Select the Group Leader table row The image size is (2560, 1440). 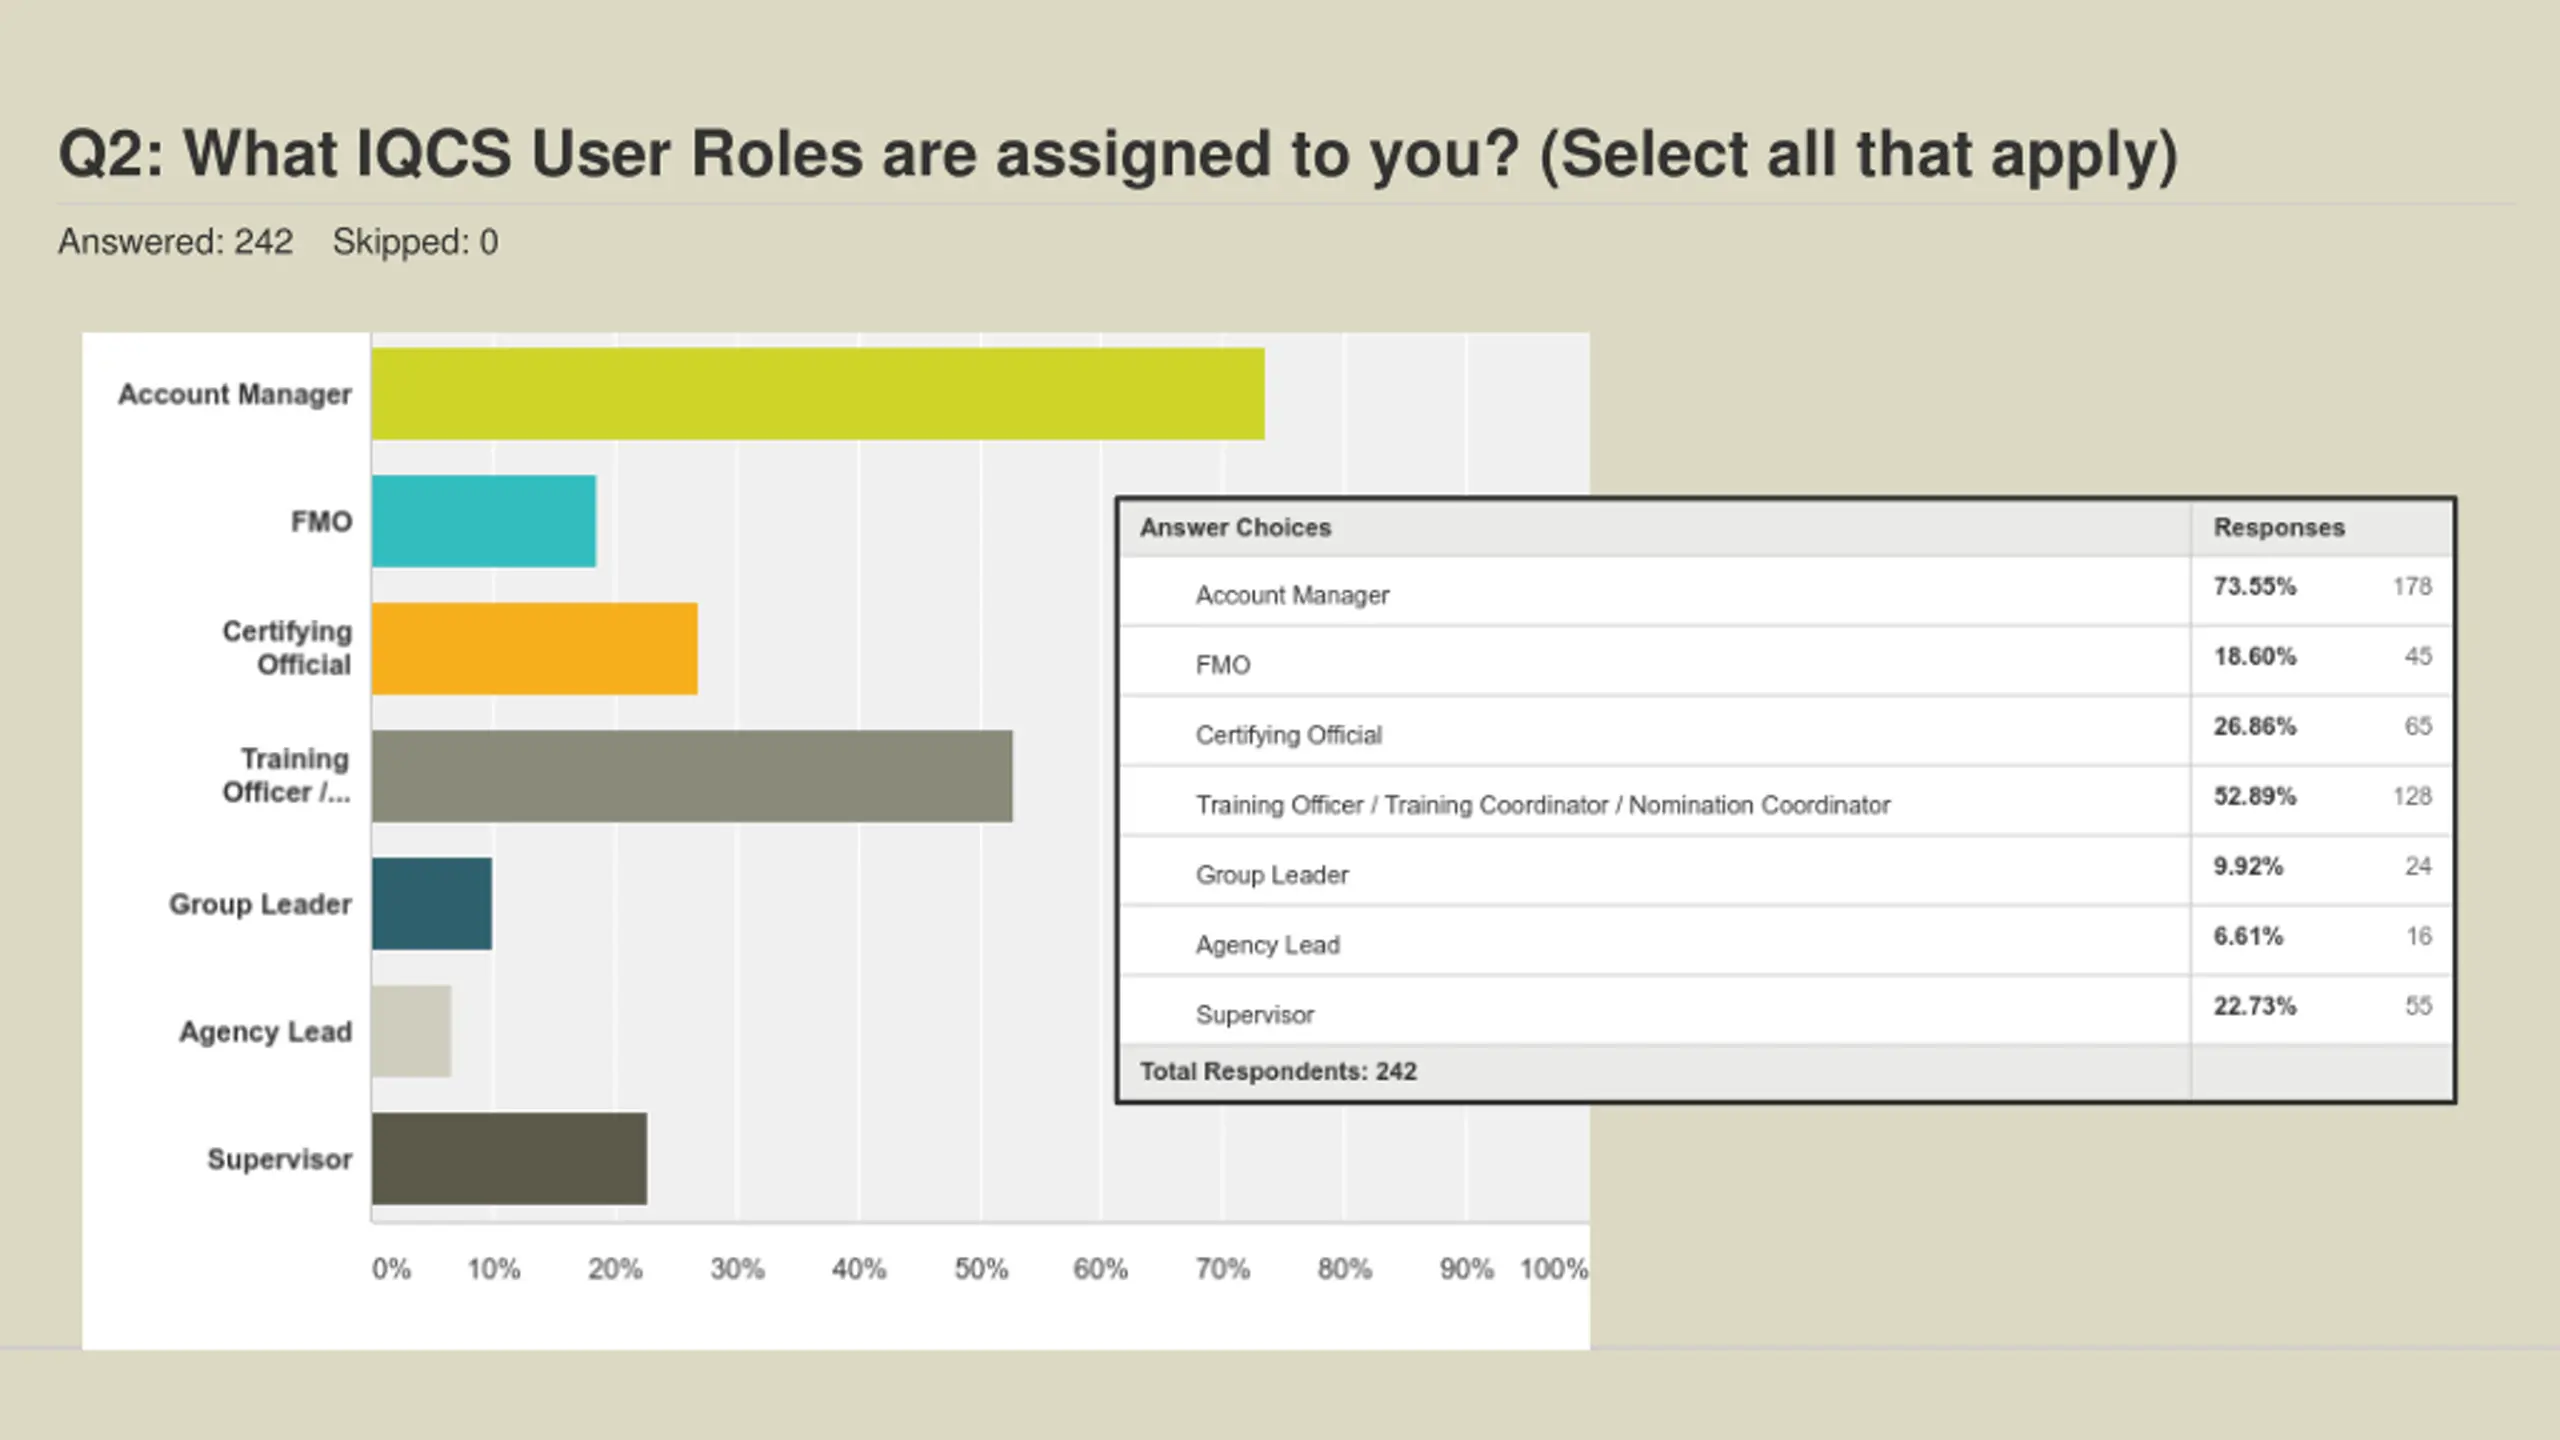tap(1272, 875)
